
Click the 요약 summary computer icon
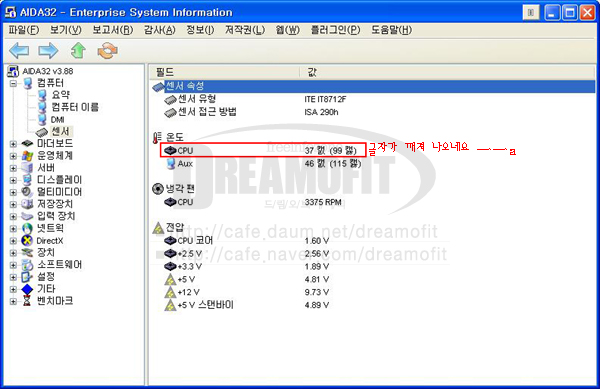42,95
